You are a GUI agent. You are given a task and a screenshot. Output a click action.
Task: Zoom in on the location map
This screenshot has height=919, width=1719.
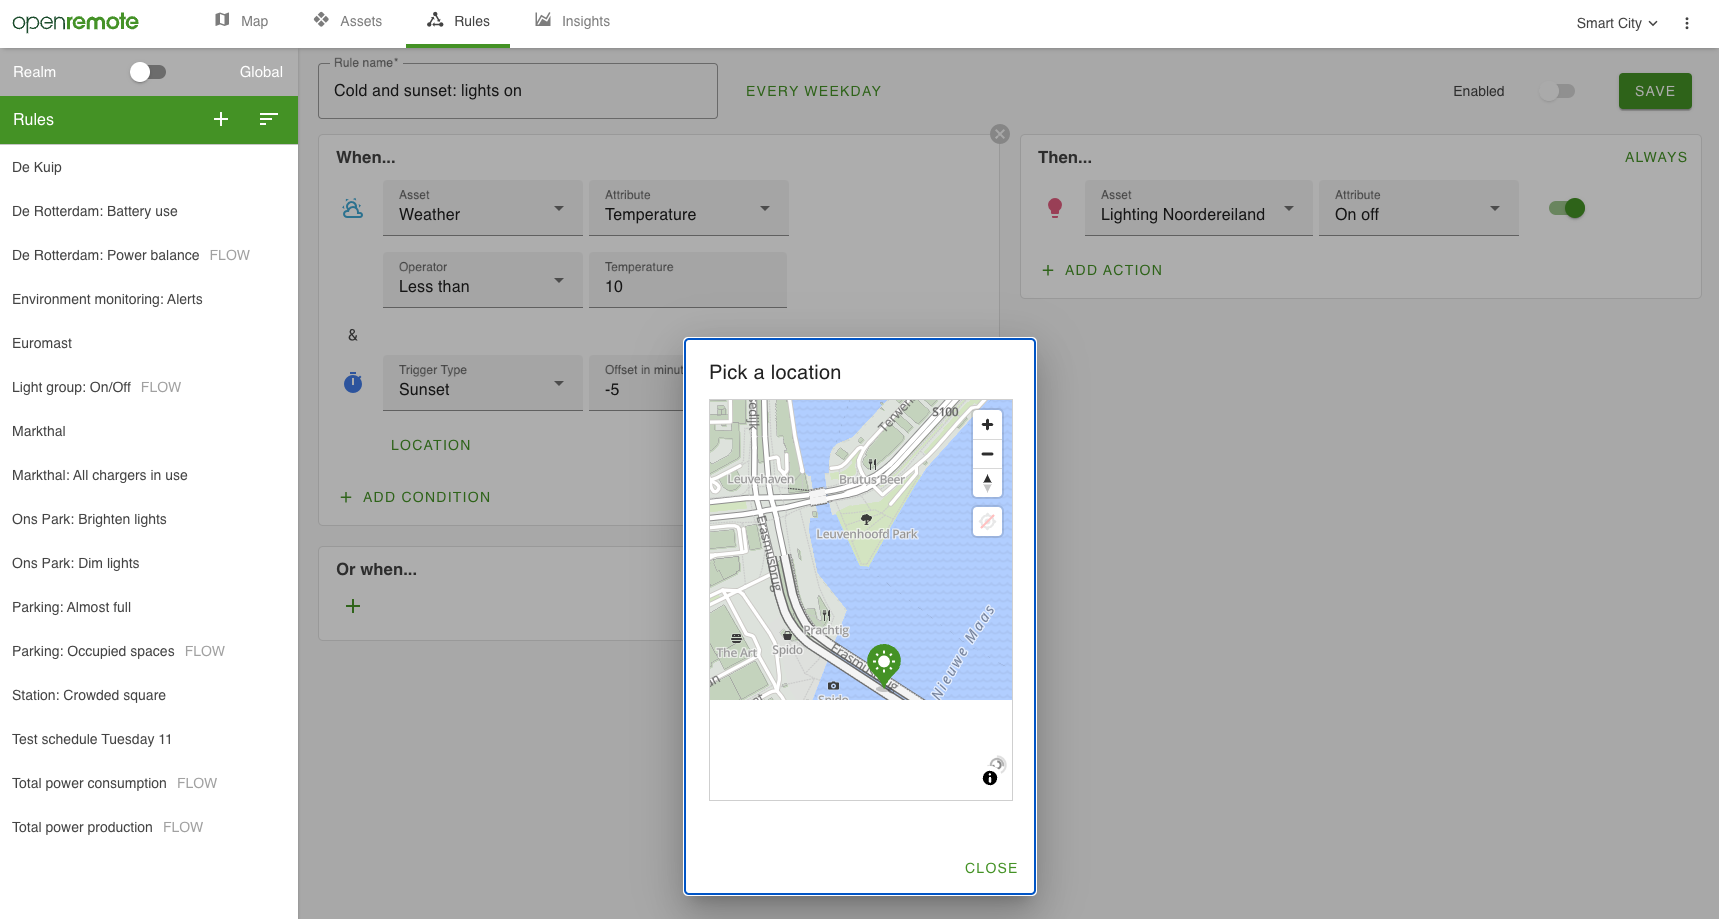987,425
